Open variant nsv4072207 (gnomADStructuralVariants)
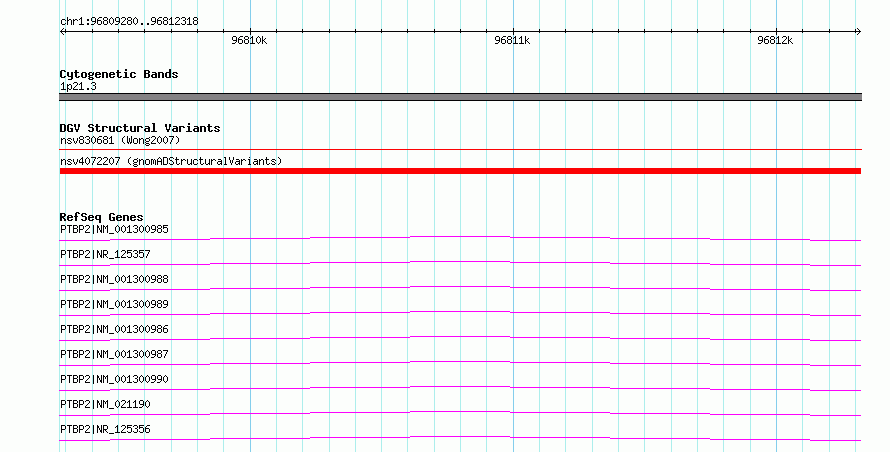Viewport: 890px width, 452px height. (x=171, y=161)
